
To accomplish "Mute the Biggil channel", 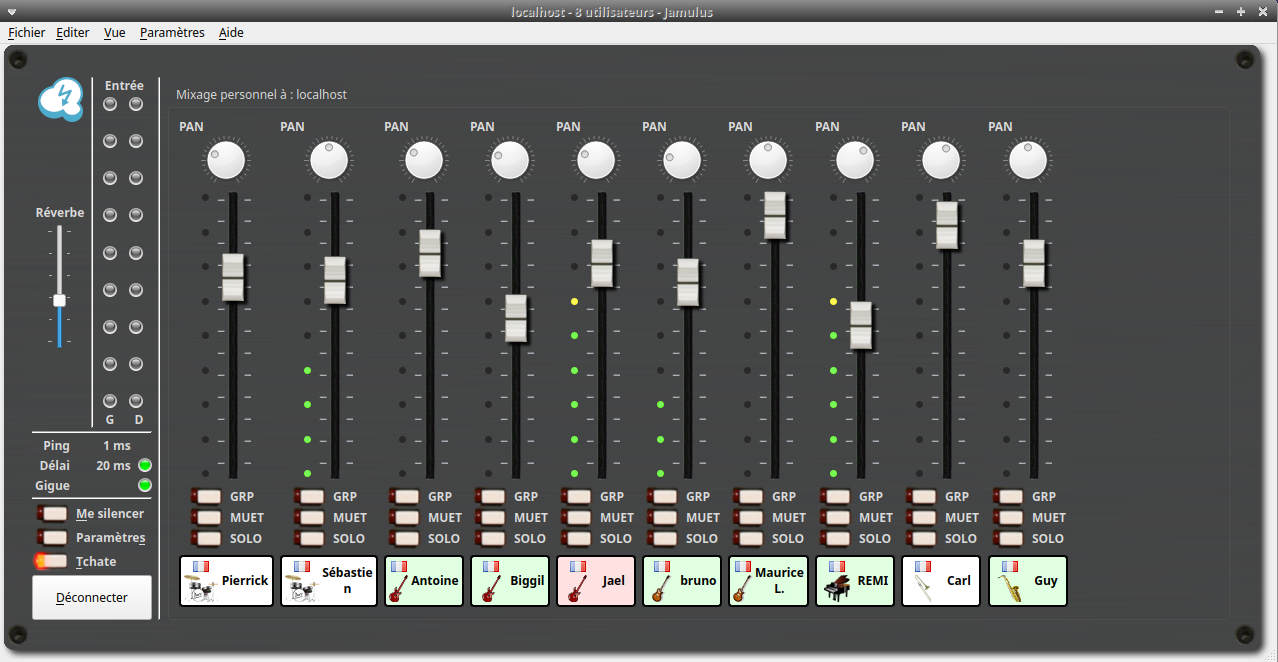I will coord(491,517).
